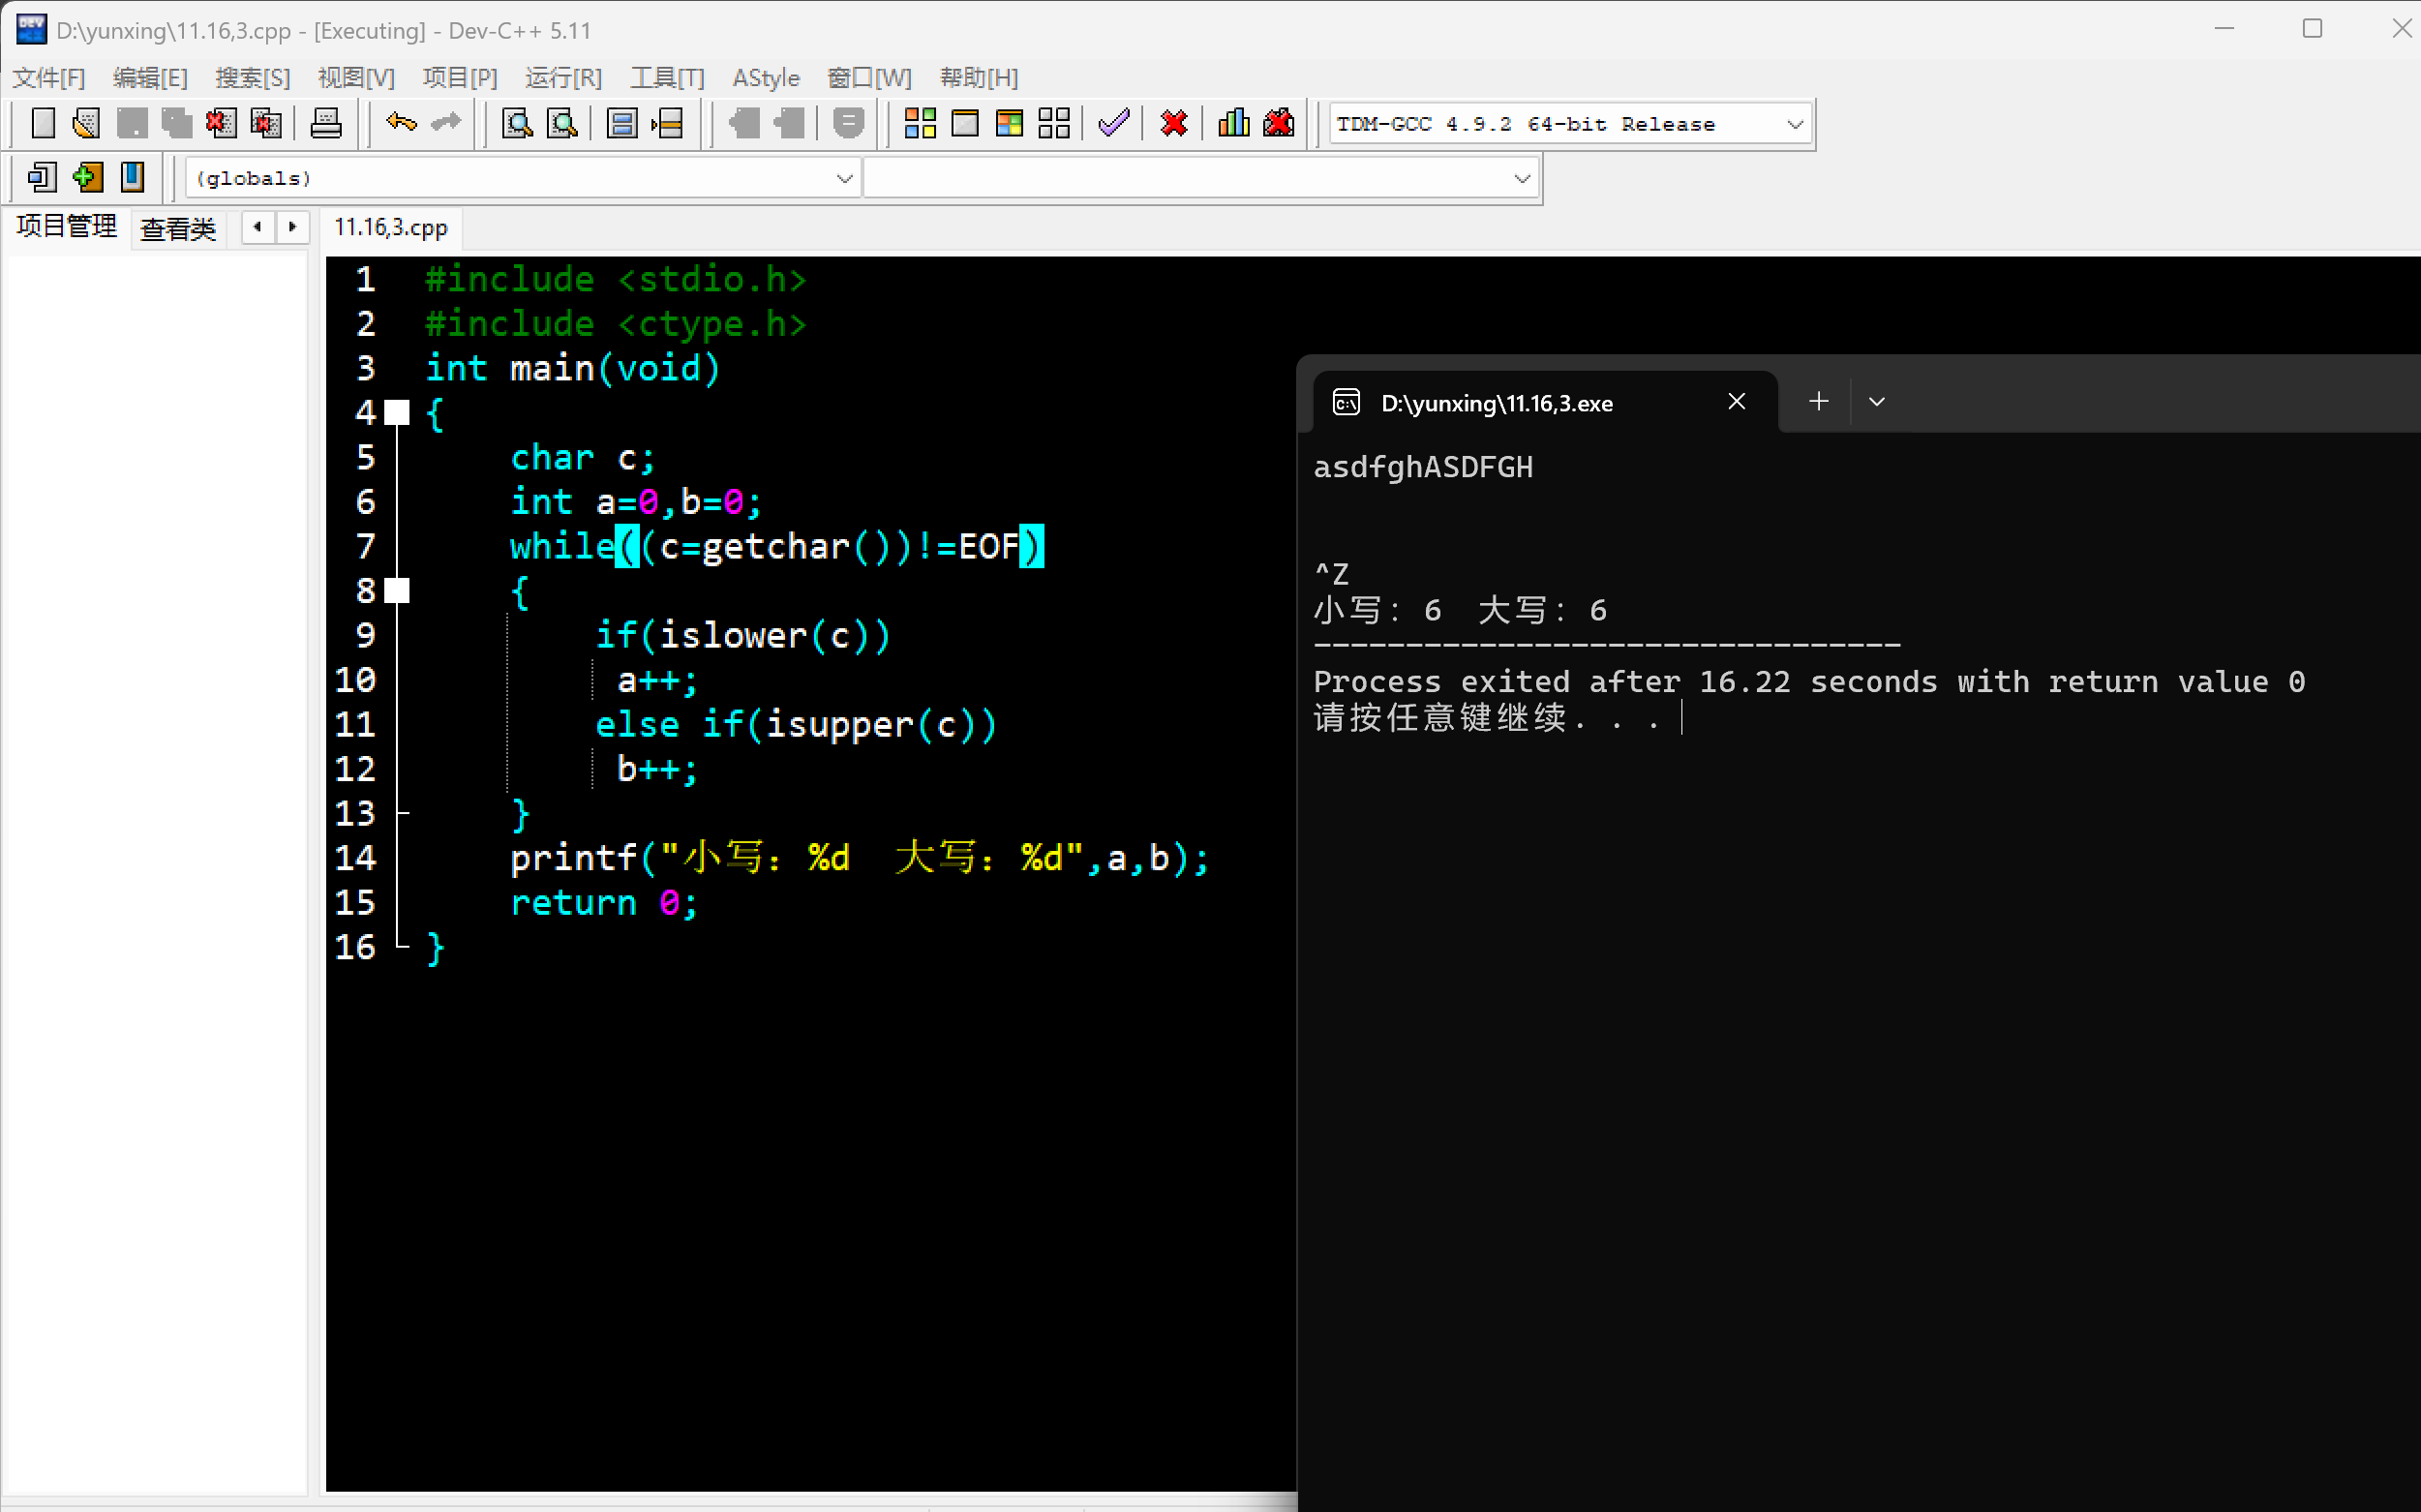This screenshot has width=2421, height=1512.
Task: Open the 运行[R] menu
Action: click(563, 77)
